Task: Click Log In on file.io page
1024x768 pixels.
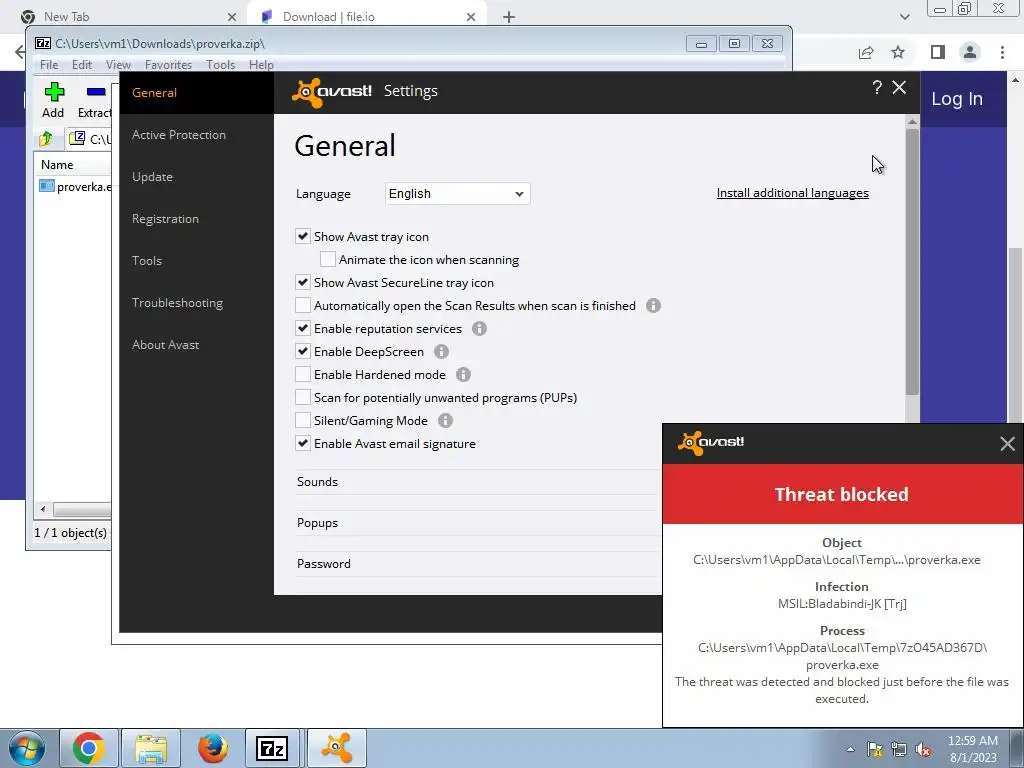Action: point(957,99)
